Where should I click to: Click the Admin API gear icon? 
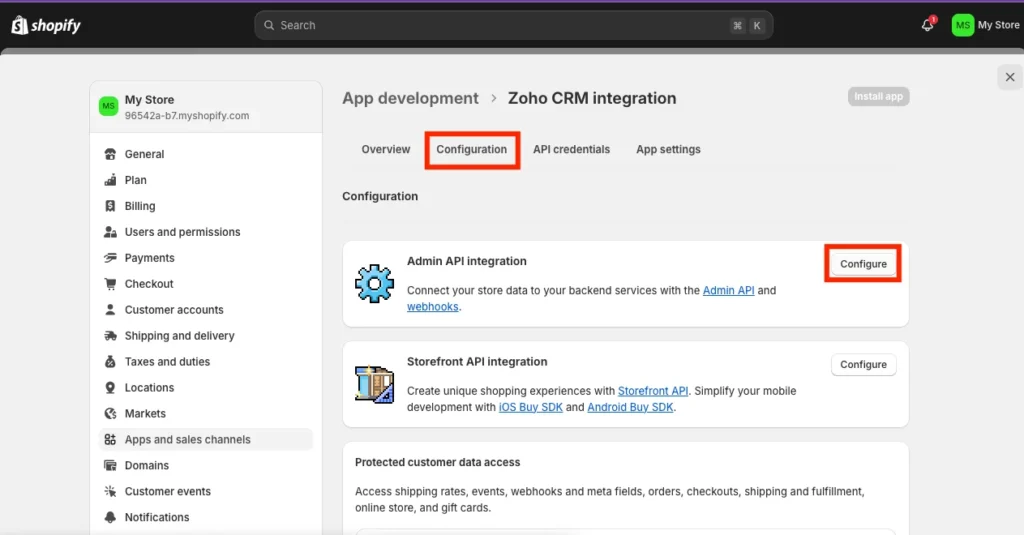[374, 284]
